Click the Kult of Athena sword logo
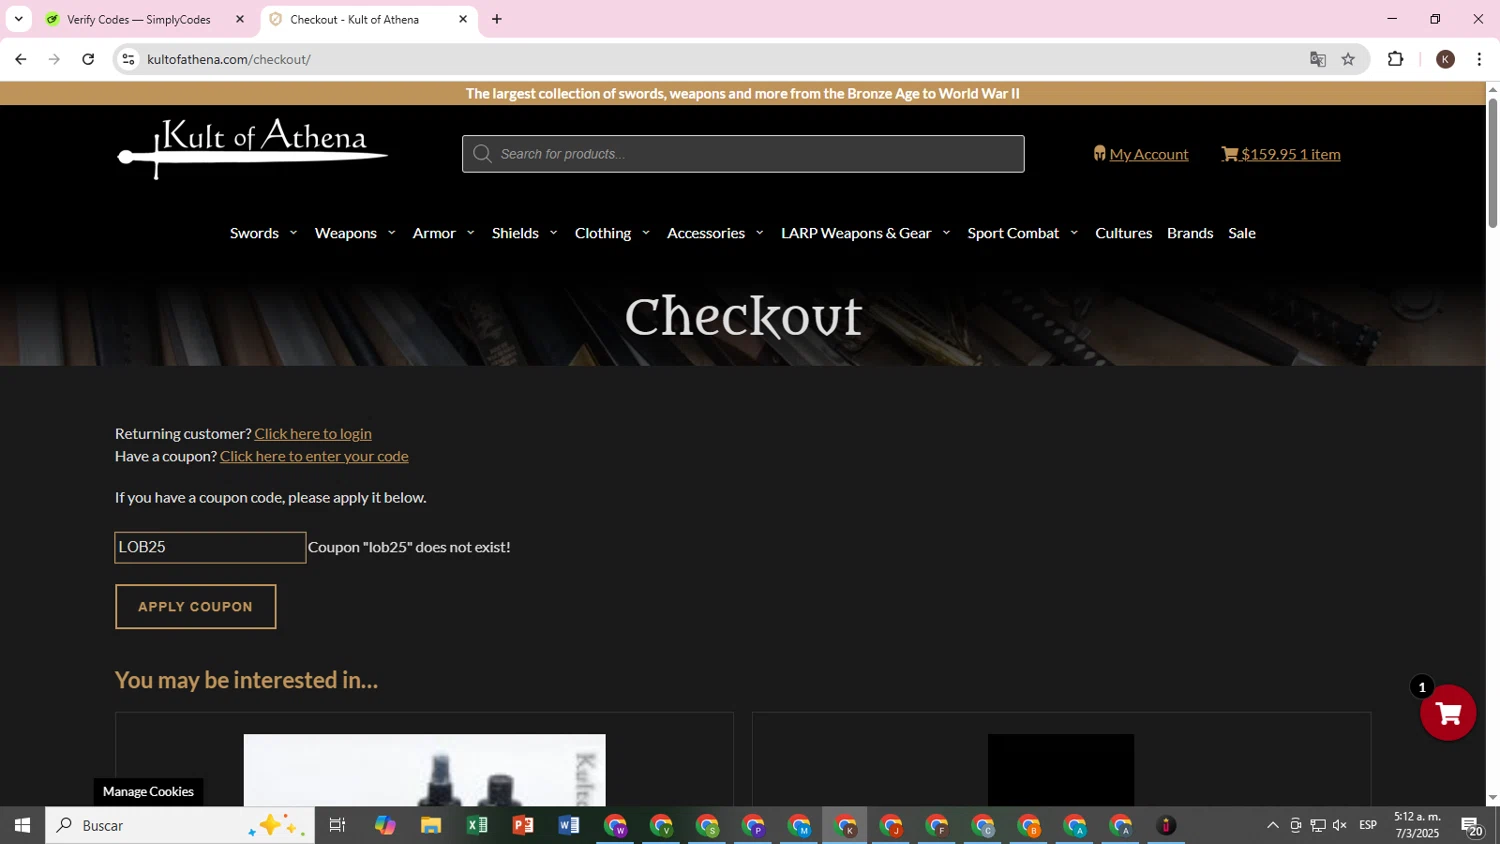 (252, 149)
